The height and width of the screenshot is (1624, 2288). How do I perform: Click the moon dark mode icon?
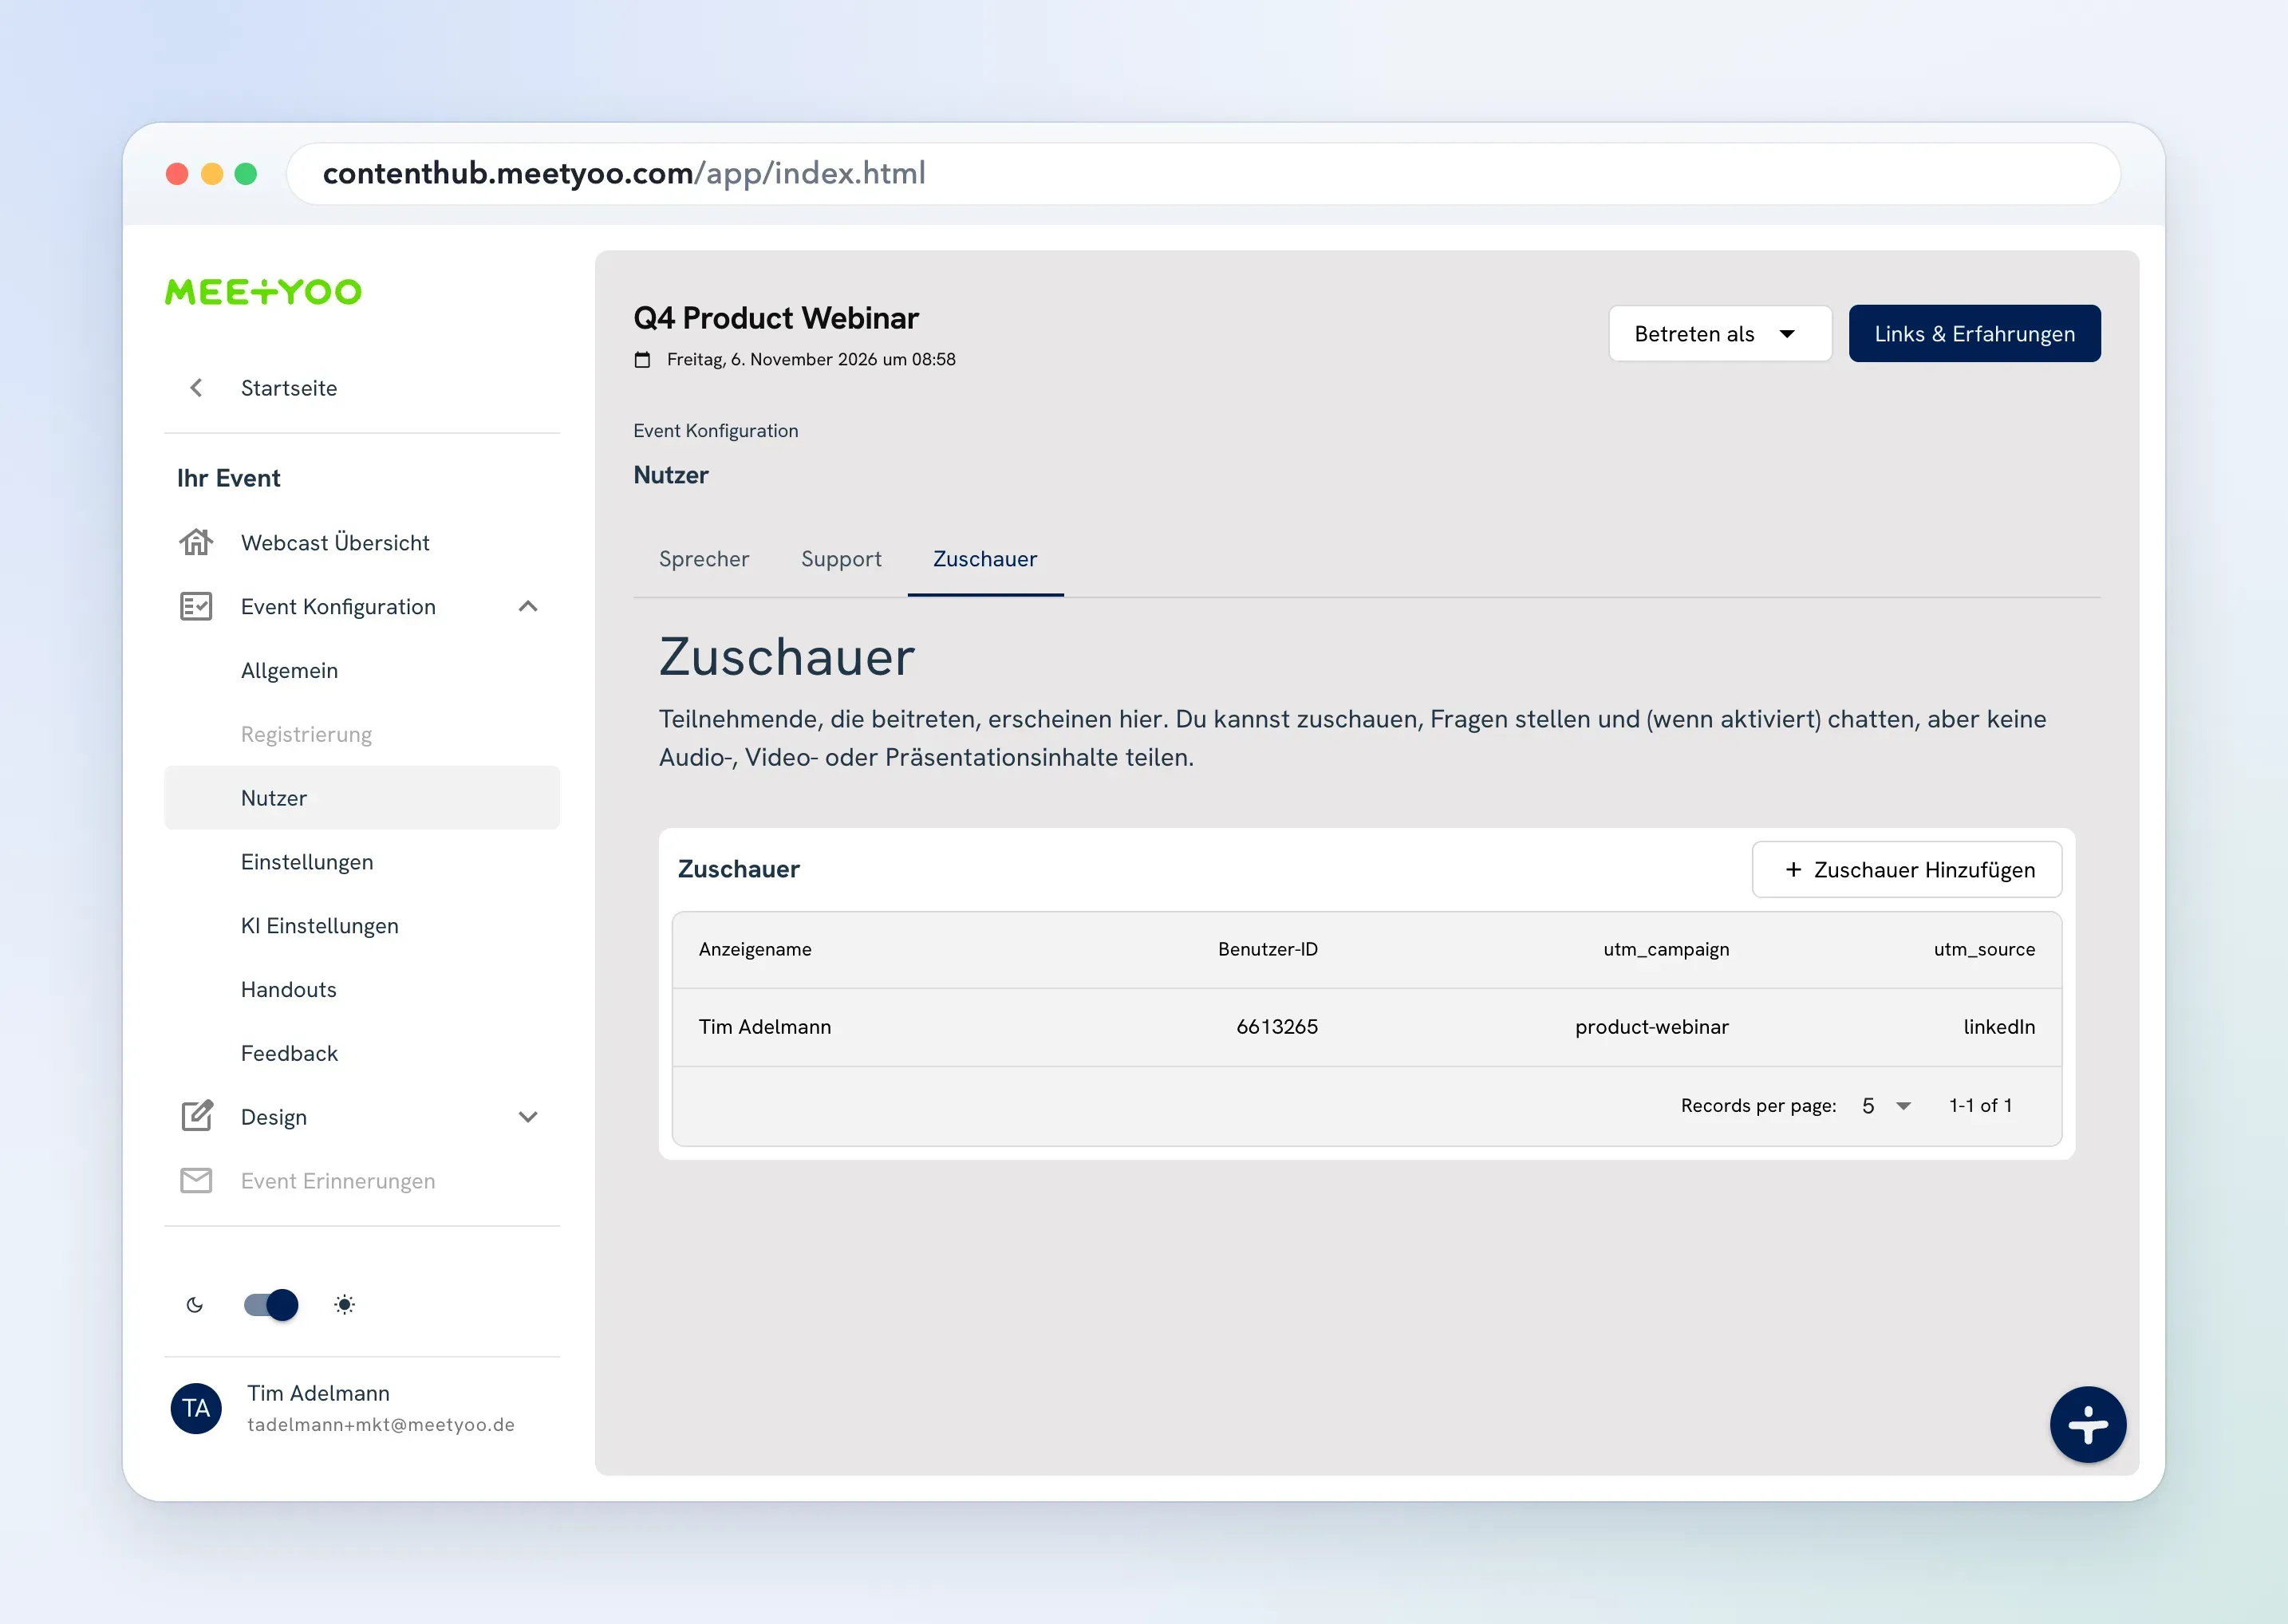(195, 1304)
